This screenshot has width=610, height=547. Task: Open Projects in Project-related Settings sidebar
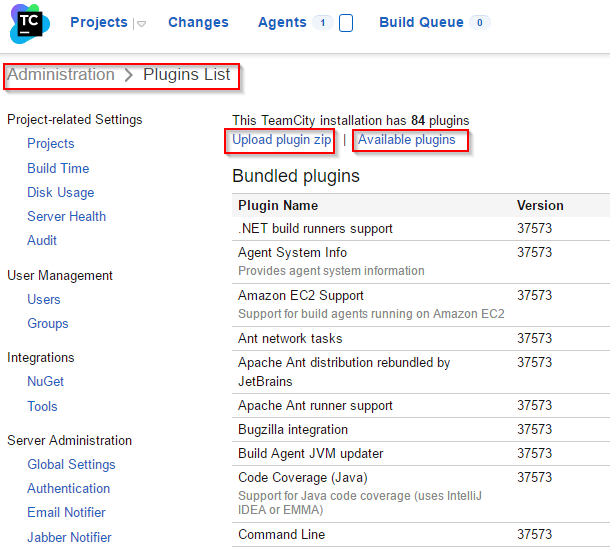click(51, 144)
